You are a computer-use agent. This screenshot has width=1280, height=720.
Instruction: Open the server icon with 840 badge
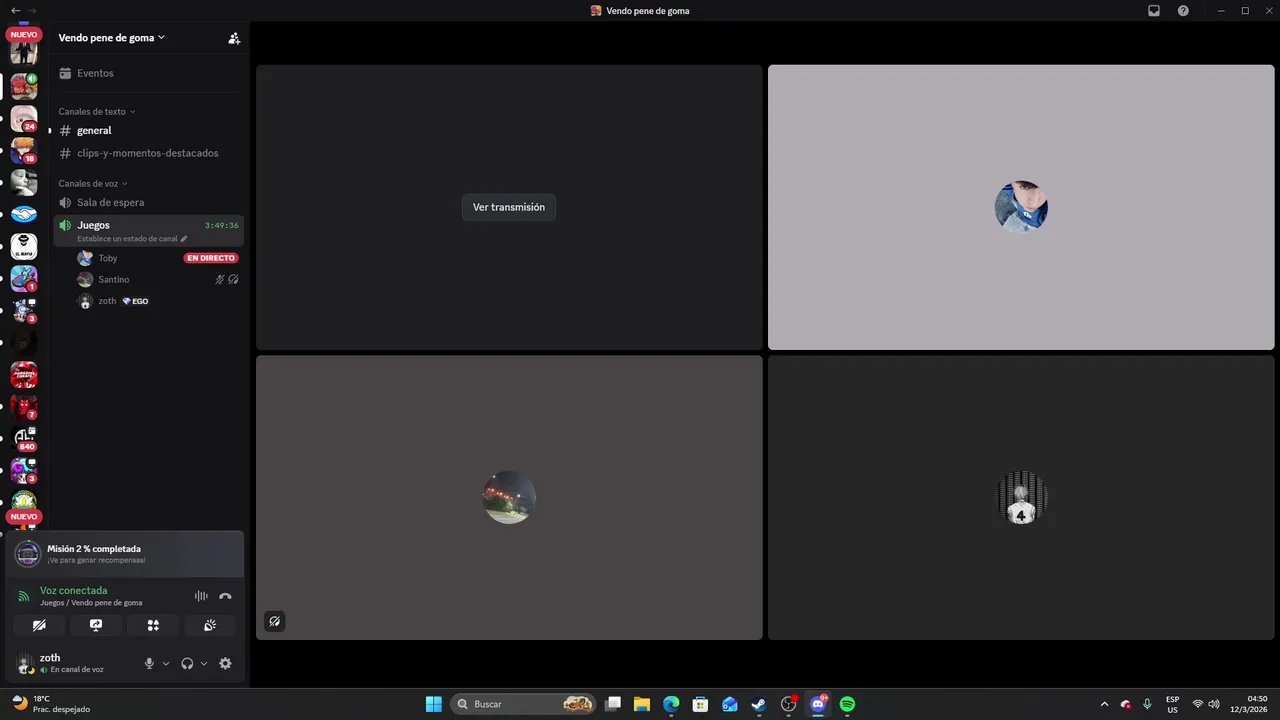click(x=24, y=439)
